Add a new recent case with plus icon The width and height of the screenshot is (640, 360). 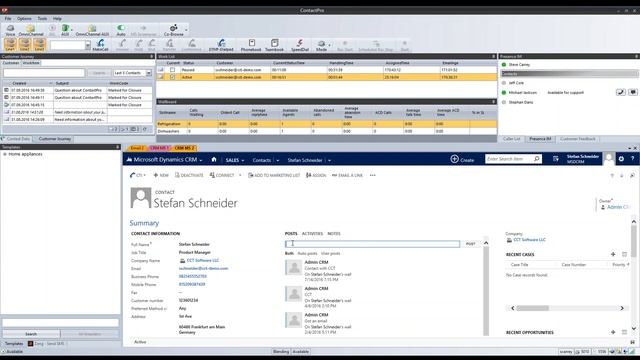(x=613, y=254)
